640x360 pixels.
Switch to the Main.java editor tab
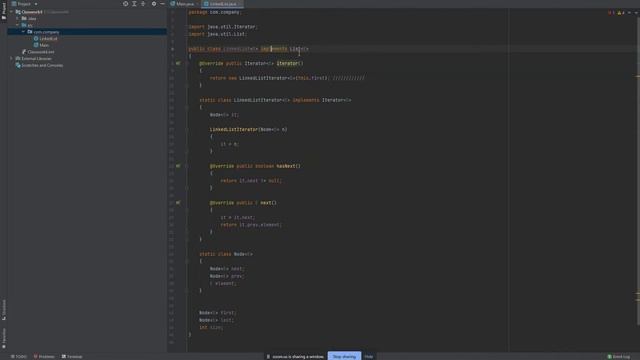(x=183, y=4)
